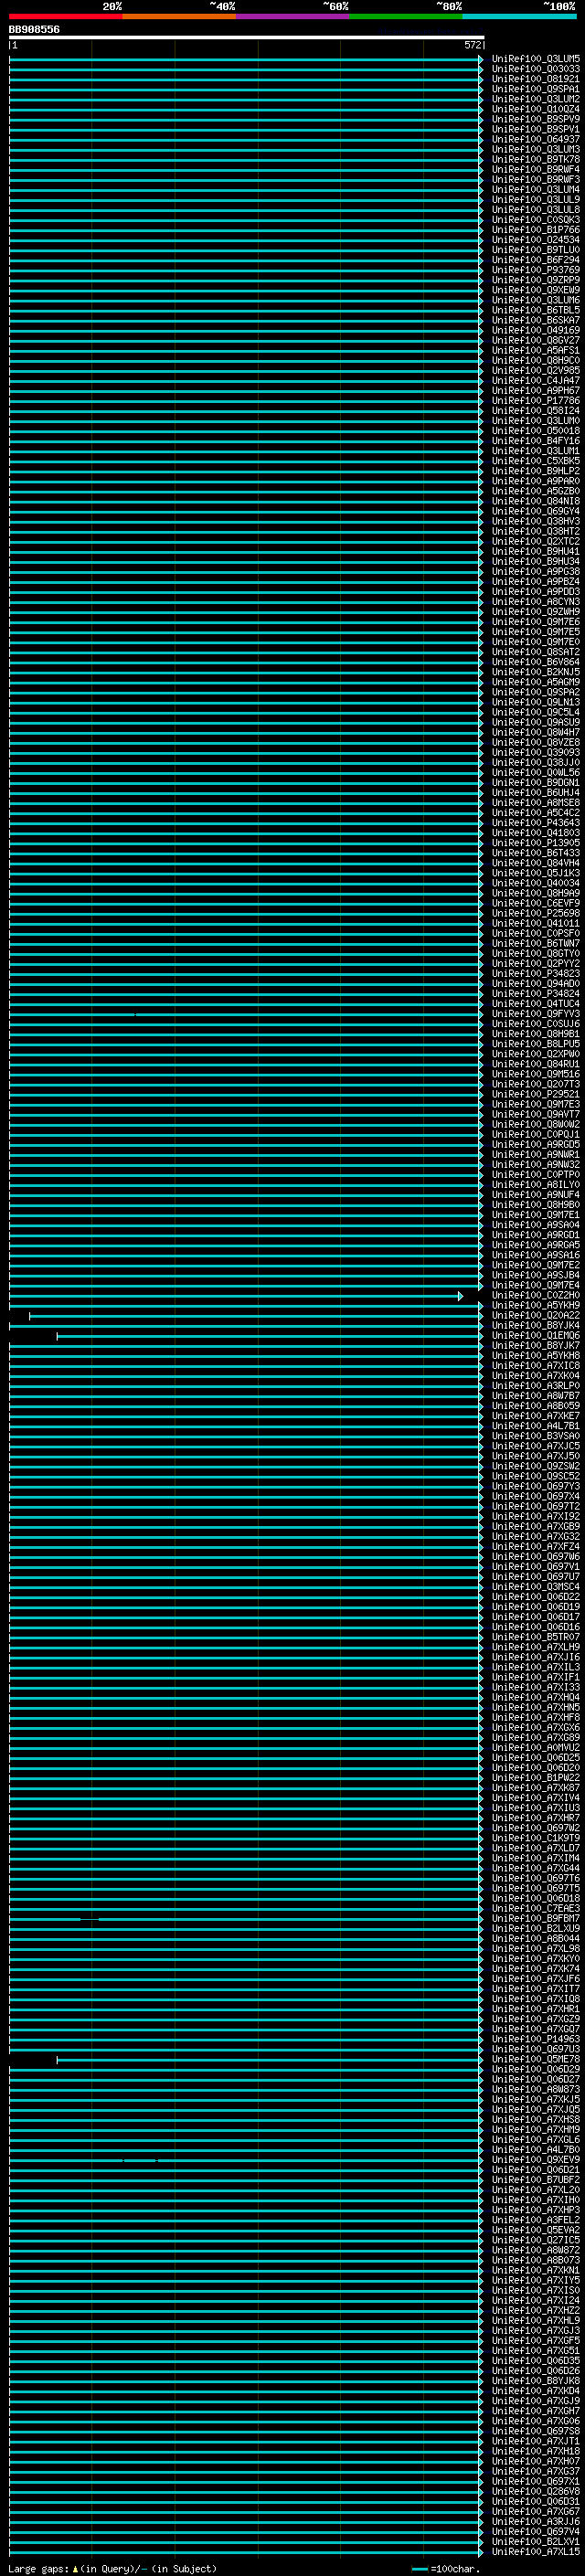Open hit UniRef100_Q3LUM5
Viewport: 585px width, 2576px height.
536,59
